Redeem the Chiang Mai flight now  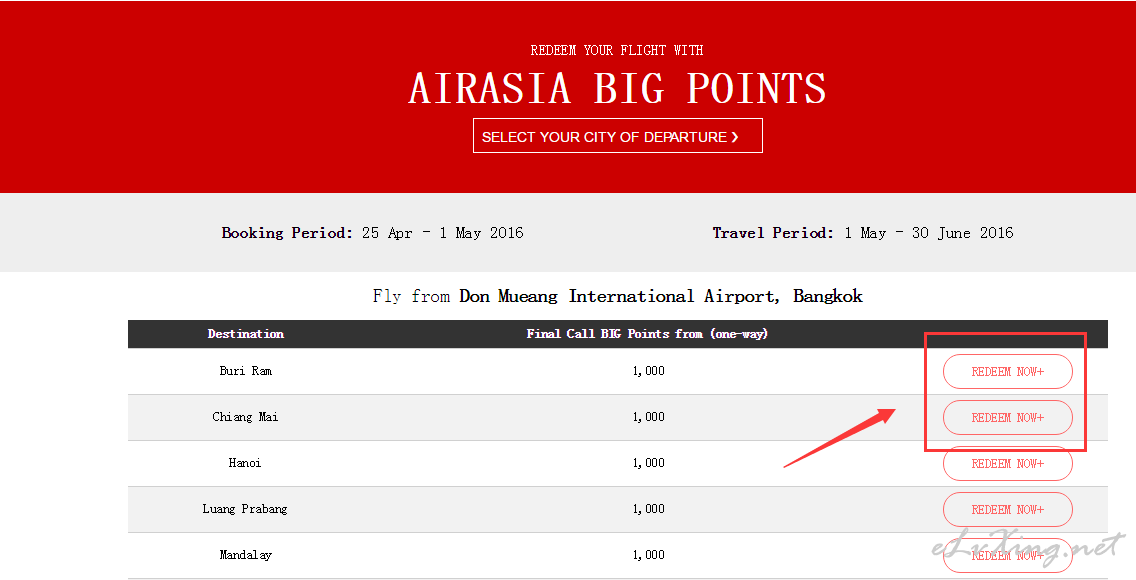coord(1007,418)
